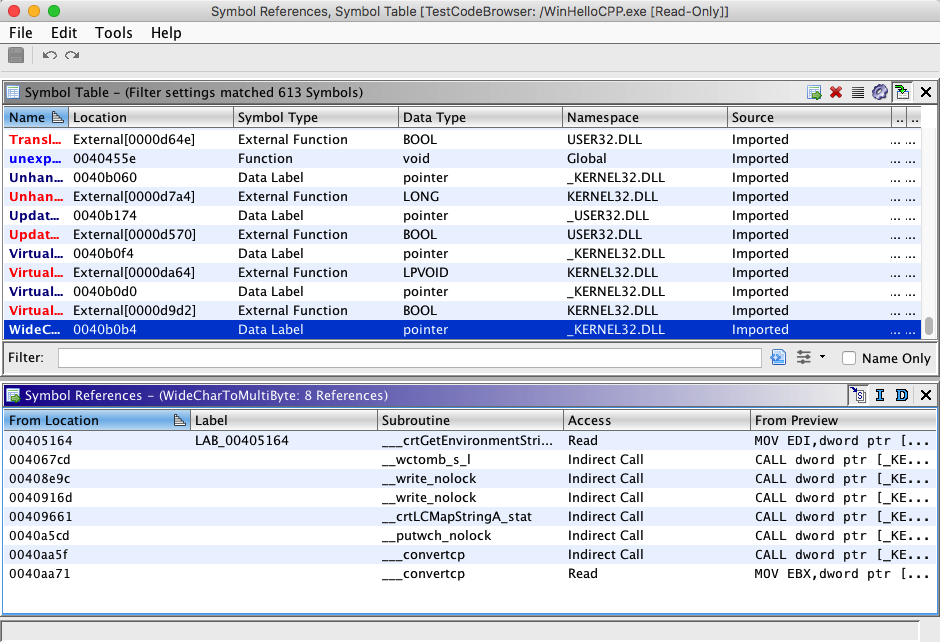
Task: Click the redo arrow icon
Action: [x=72, y=55]
